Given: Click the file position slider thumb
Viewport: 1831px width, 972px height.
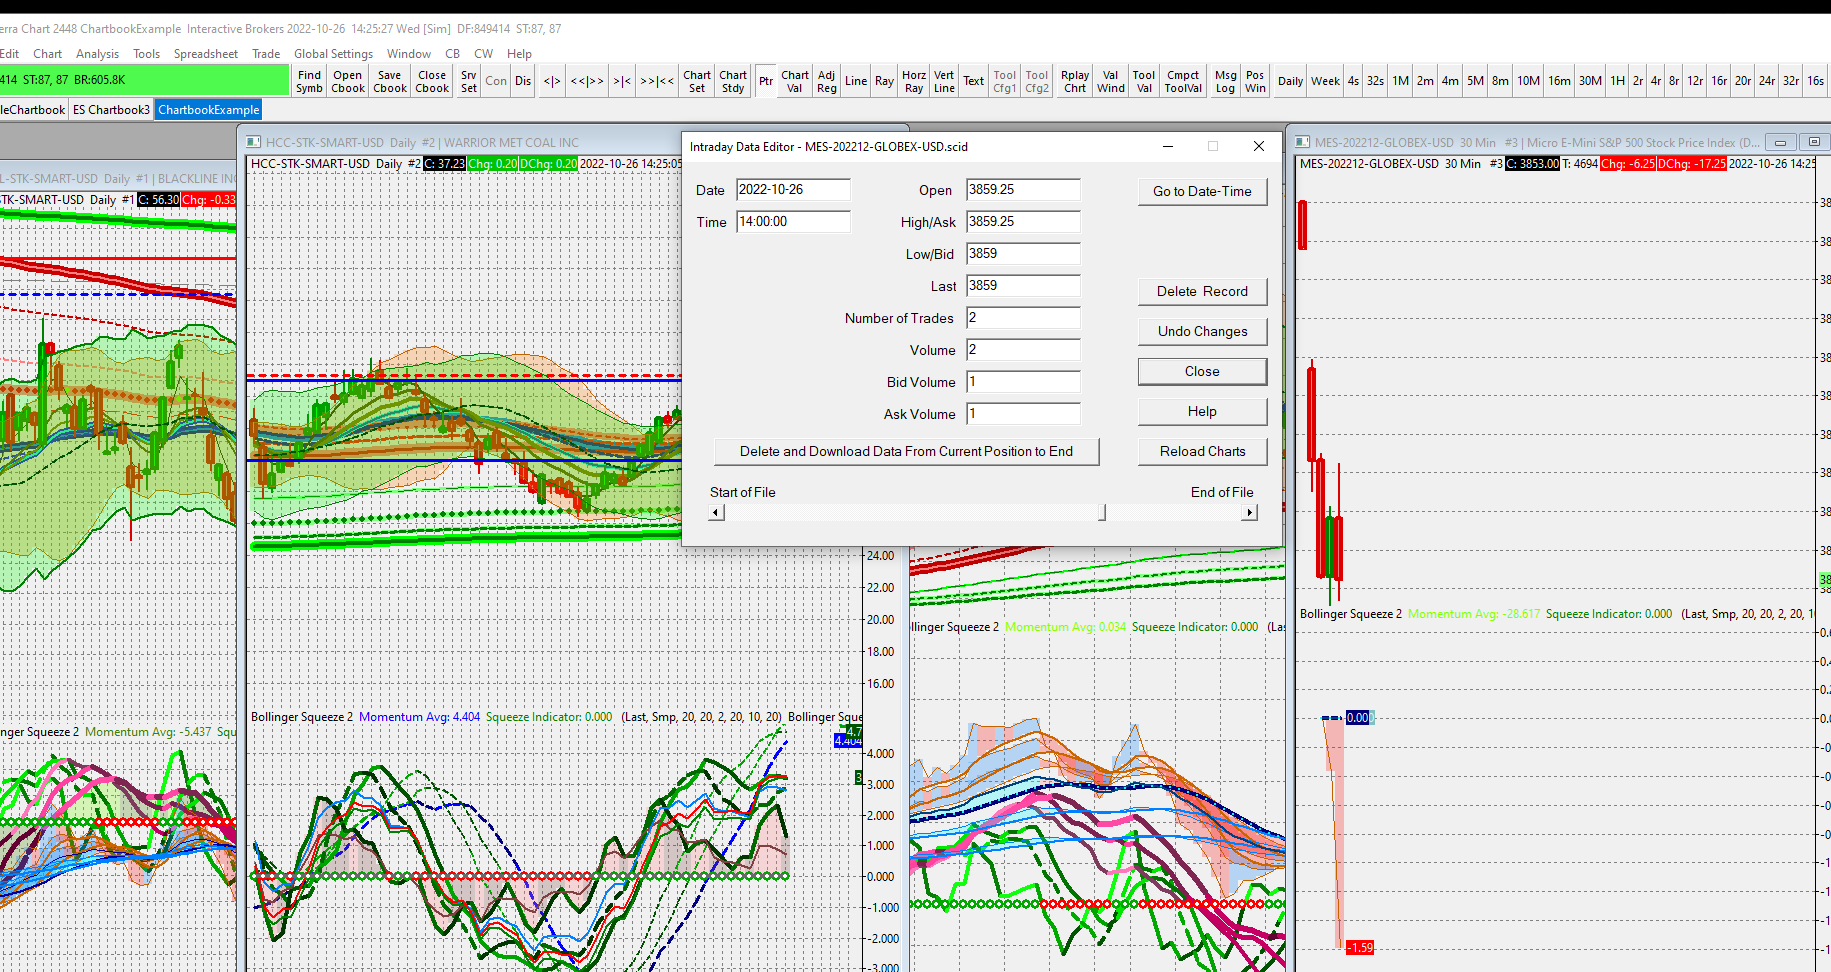Looking at the screenshot, I should tap(1102, 513).
